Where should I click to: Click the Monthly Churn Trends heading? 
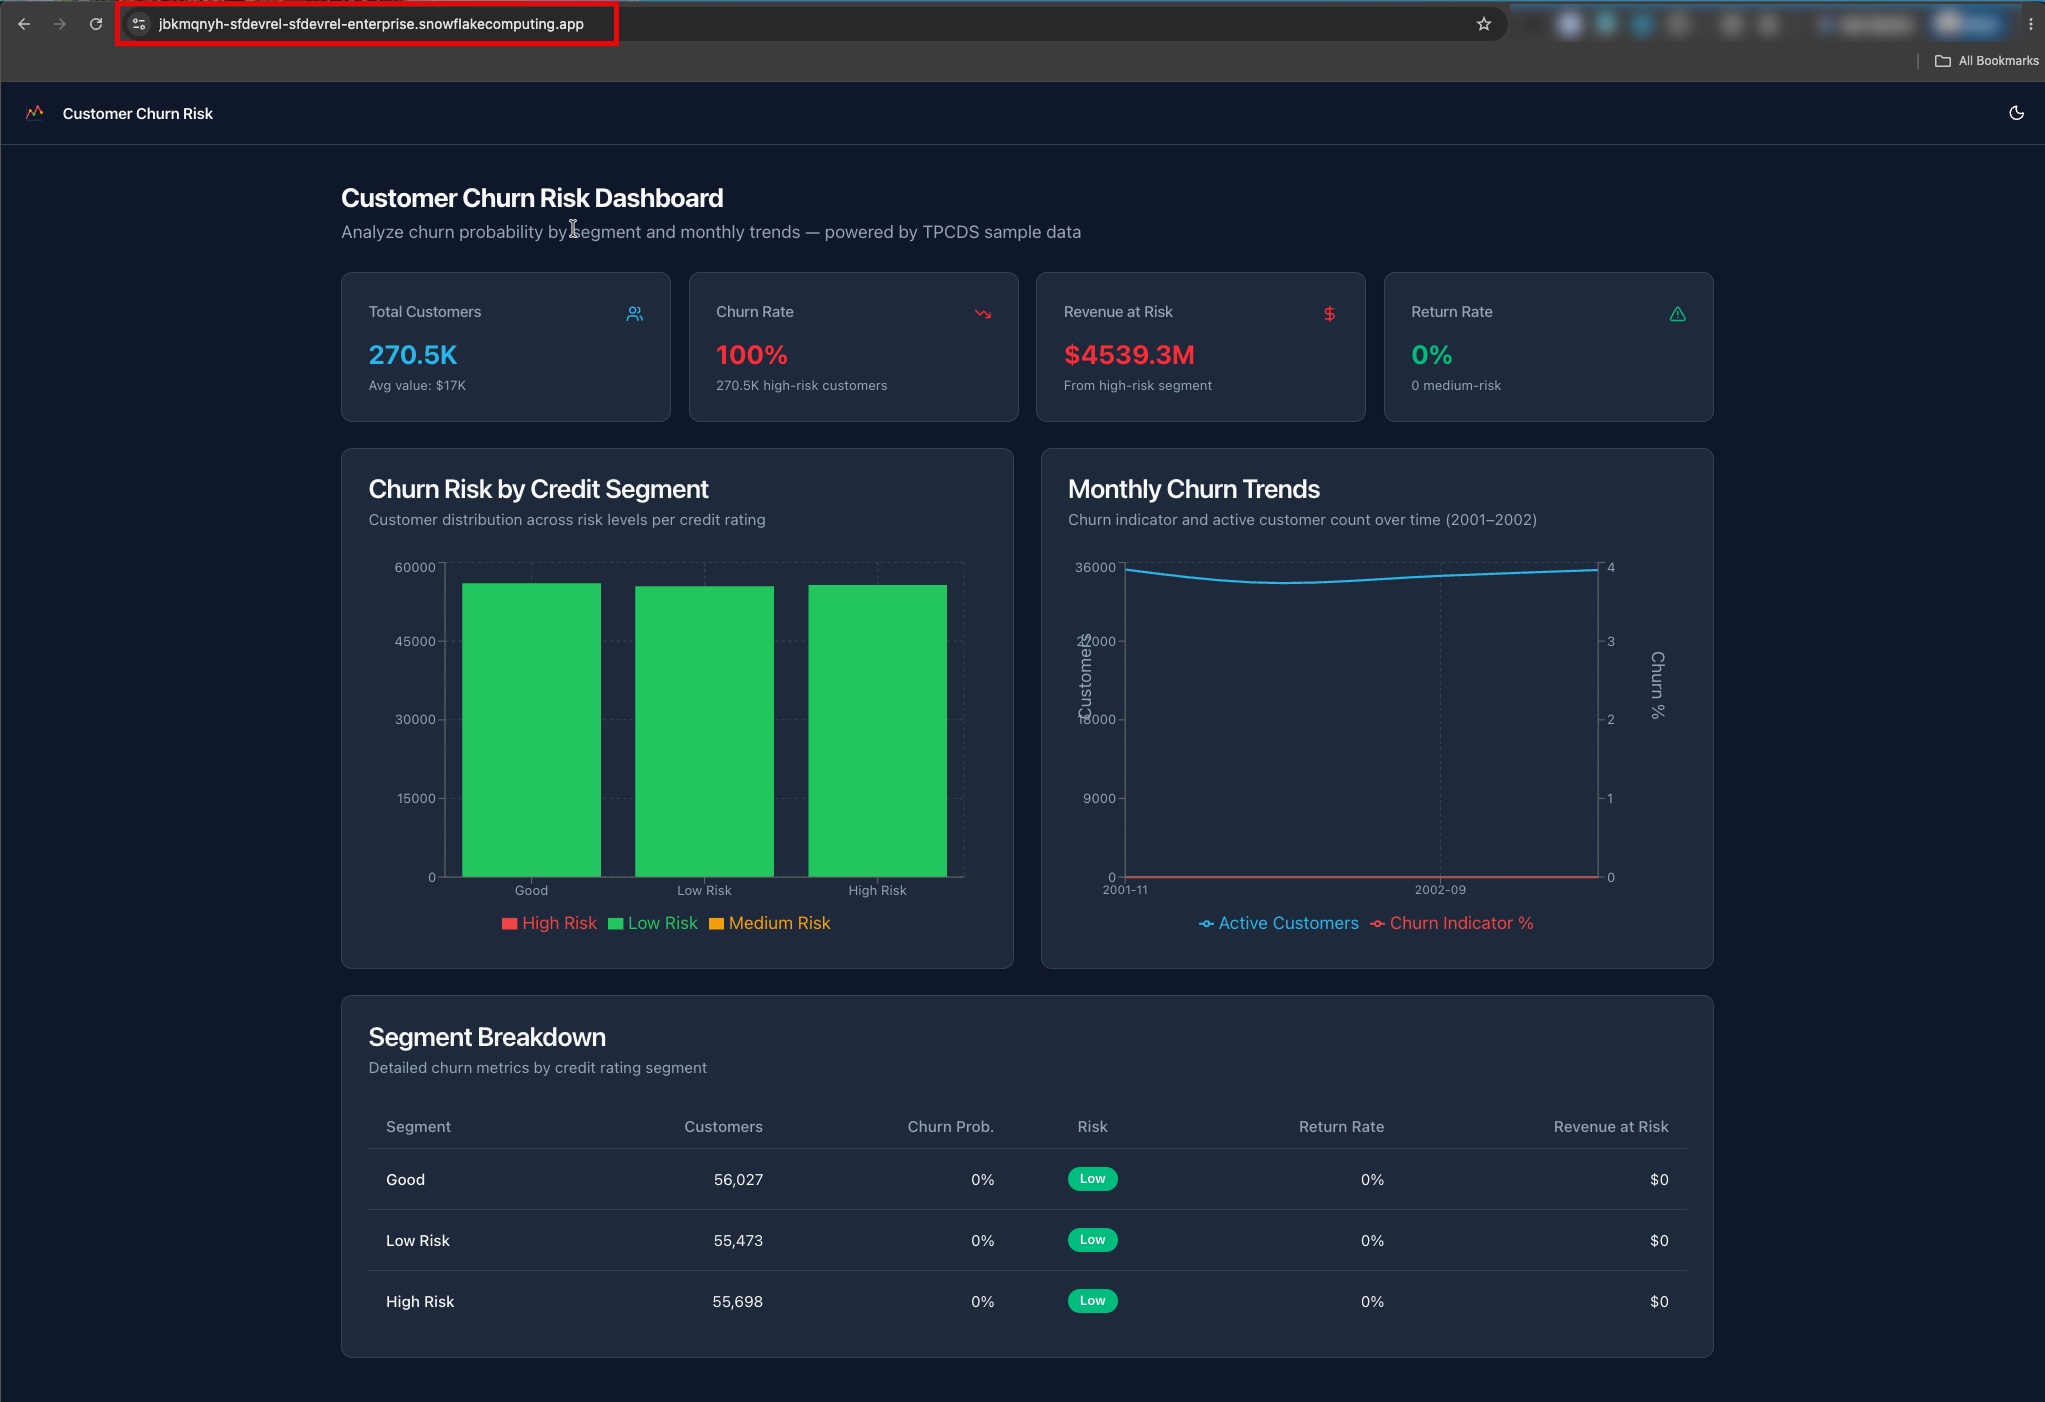(1194, 489)
